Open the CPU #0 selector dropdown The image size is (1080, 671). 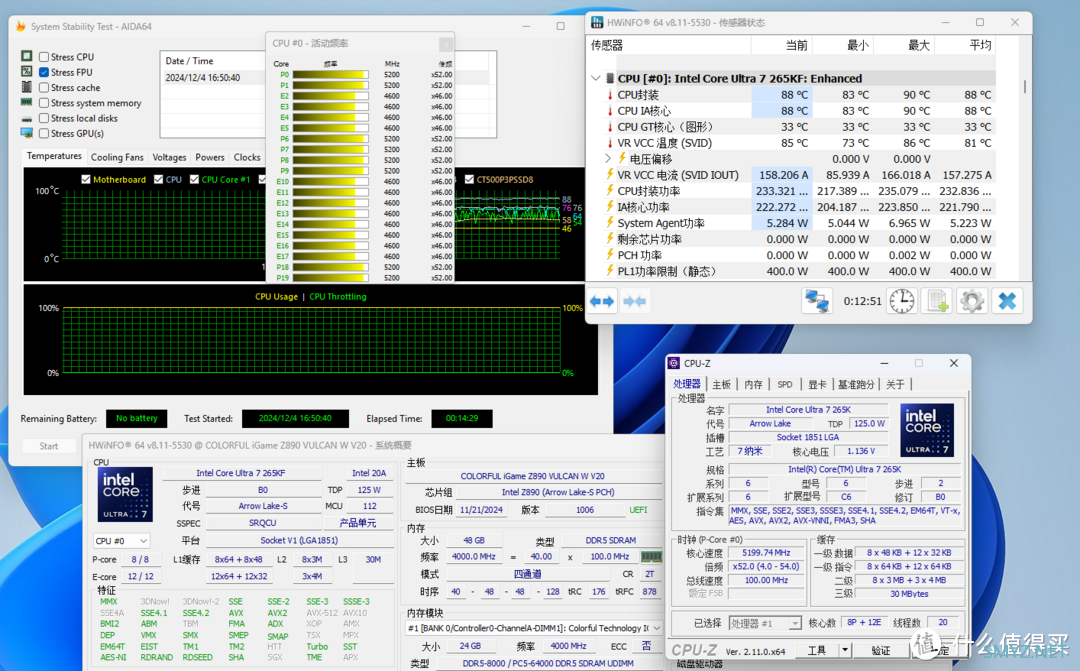[121, 541]
